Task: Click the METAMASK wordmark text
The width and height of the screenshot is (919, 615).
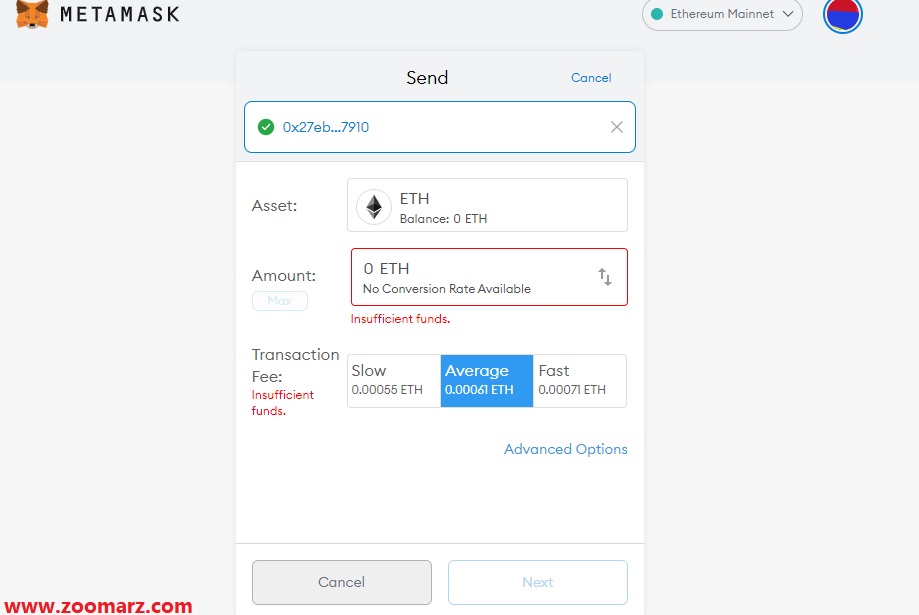Action: (120, 14)
